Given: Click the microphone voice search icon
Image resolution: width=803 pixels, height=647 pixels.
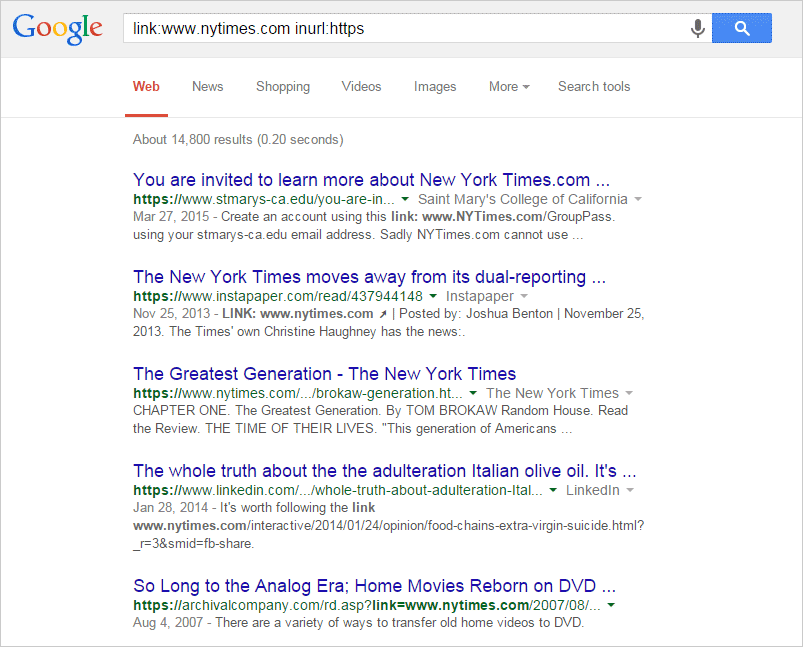Looking at the screenshot, I should click(x=697, y=28).
